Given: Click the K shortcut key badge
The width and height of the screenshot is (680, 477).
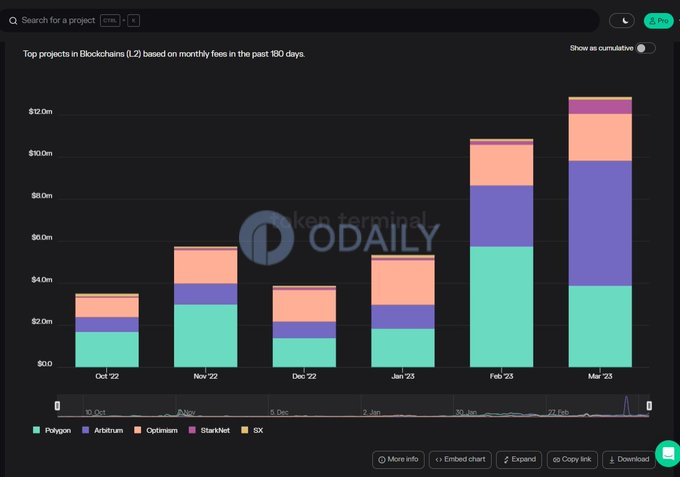Looking at the screenshot, I should tap(134, 20).
